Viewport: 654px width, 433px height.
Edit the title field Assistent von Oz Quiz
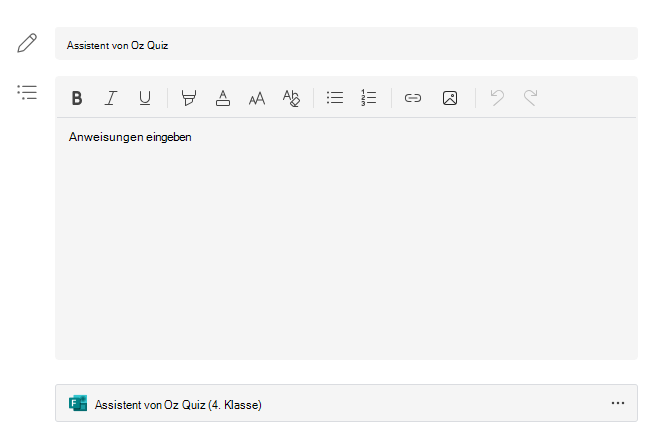346,43
